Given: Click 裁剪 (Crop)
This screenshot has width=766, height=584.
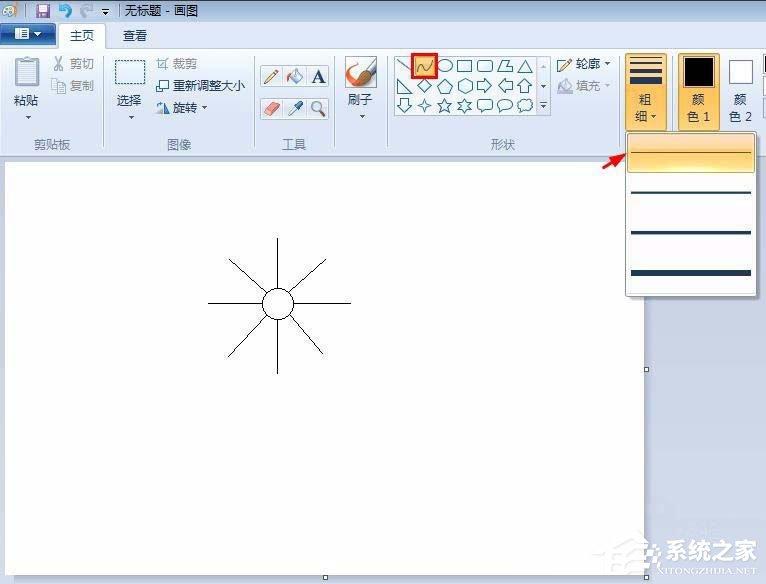Looking at the screenshot, I should tap(177, 64).
